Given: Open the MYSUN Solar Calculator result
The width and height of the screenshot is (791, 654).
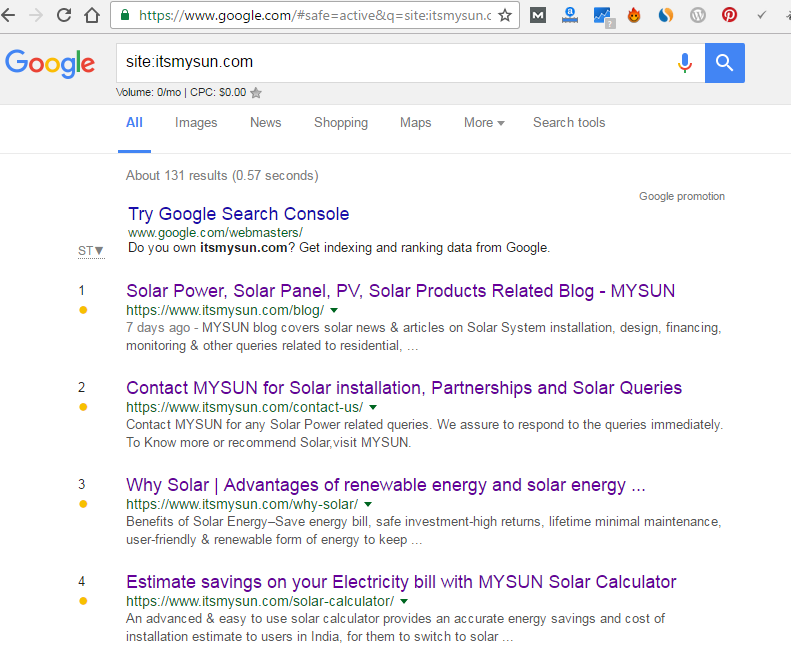Looking at the screenshot, I should [x=401, y=582].
